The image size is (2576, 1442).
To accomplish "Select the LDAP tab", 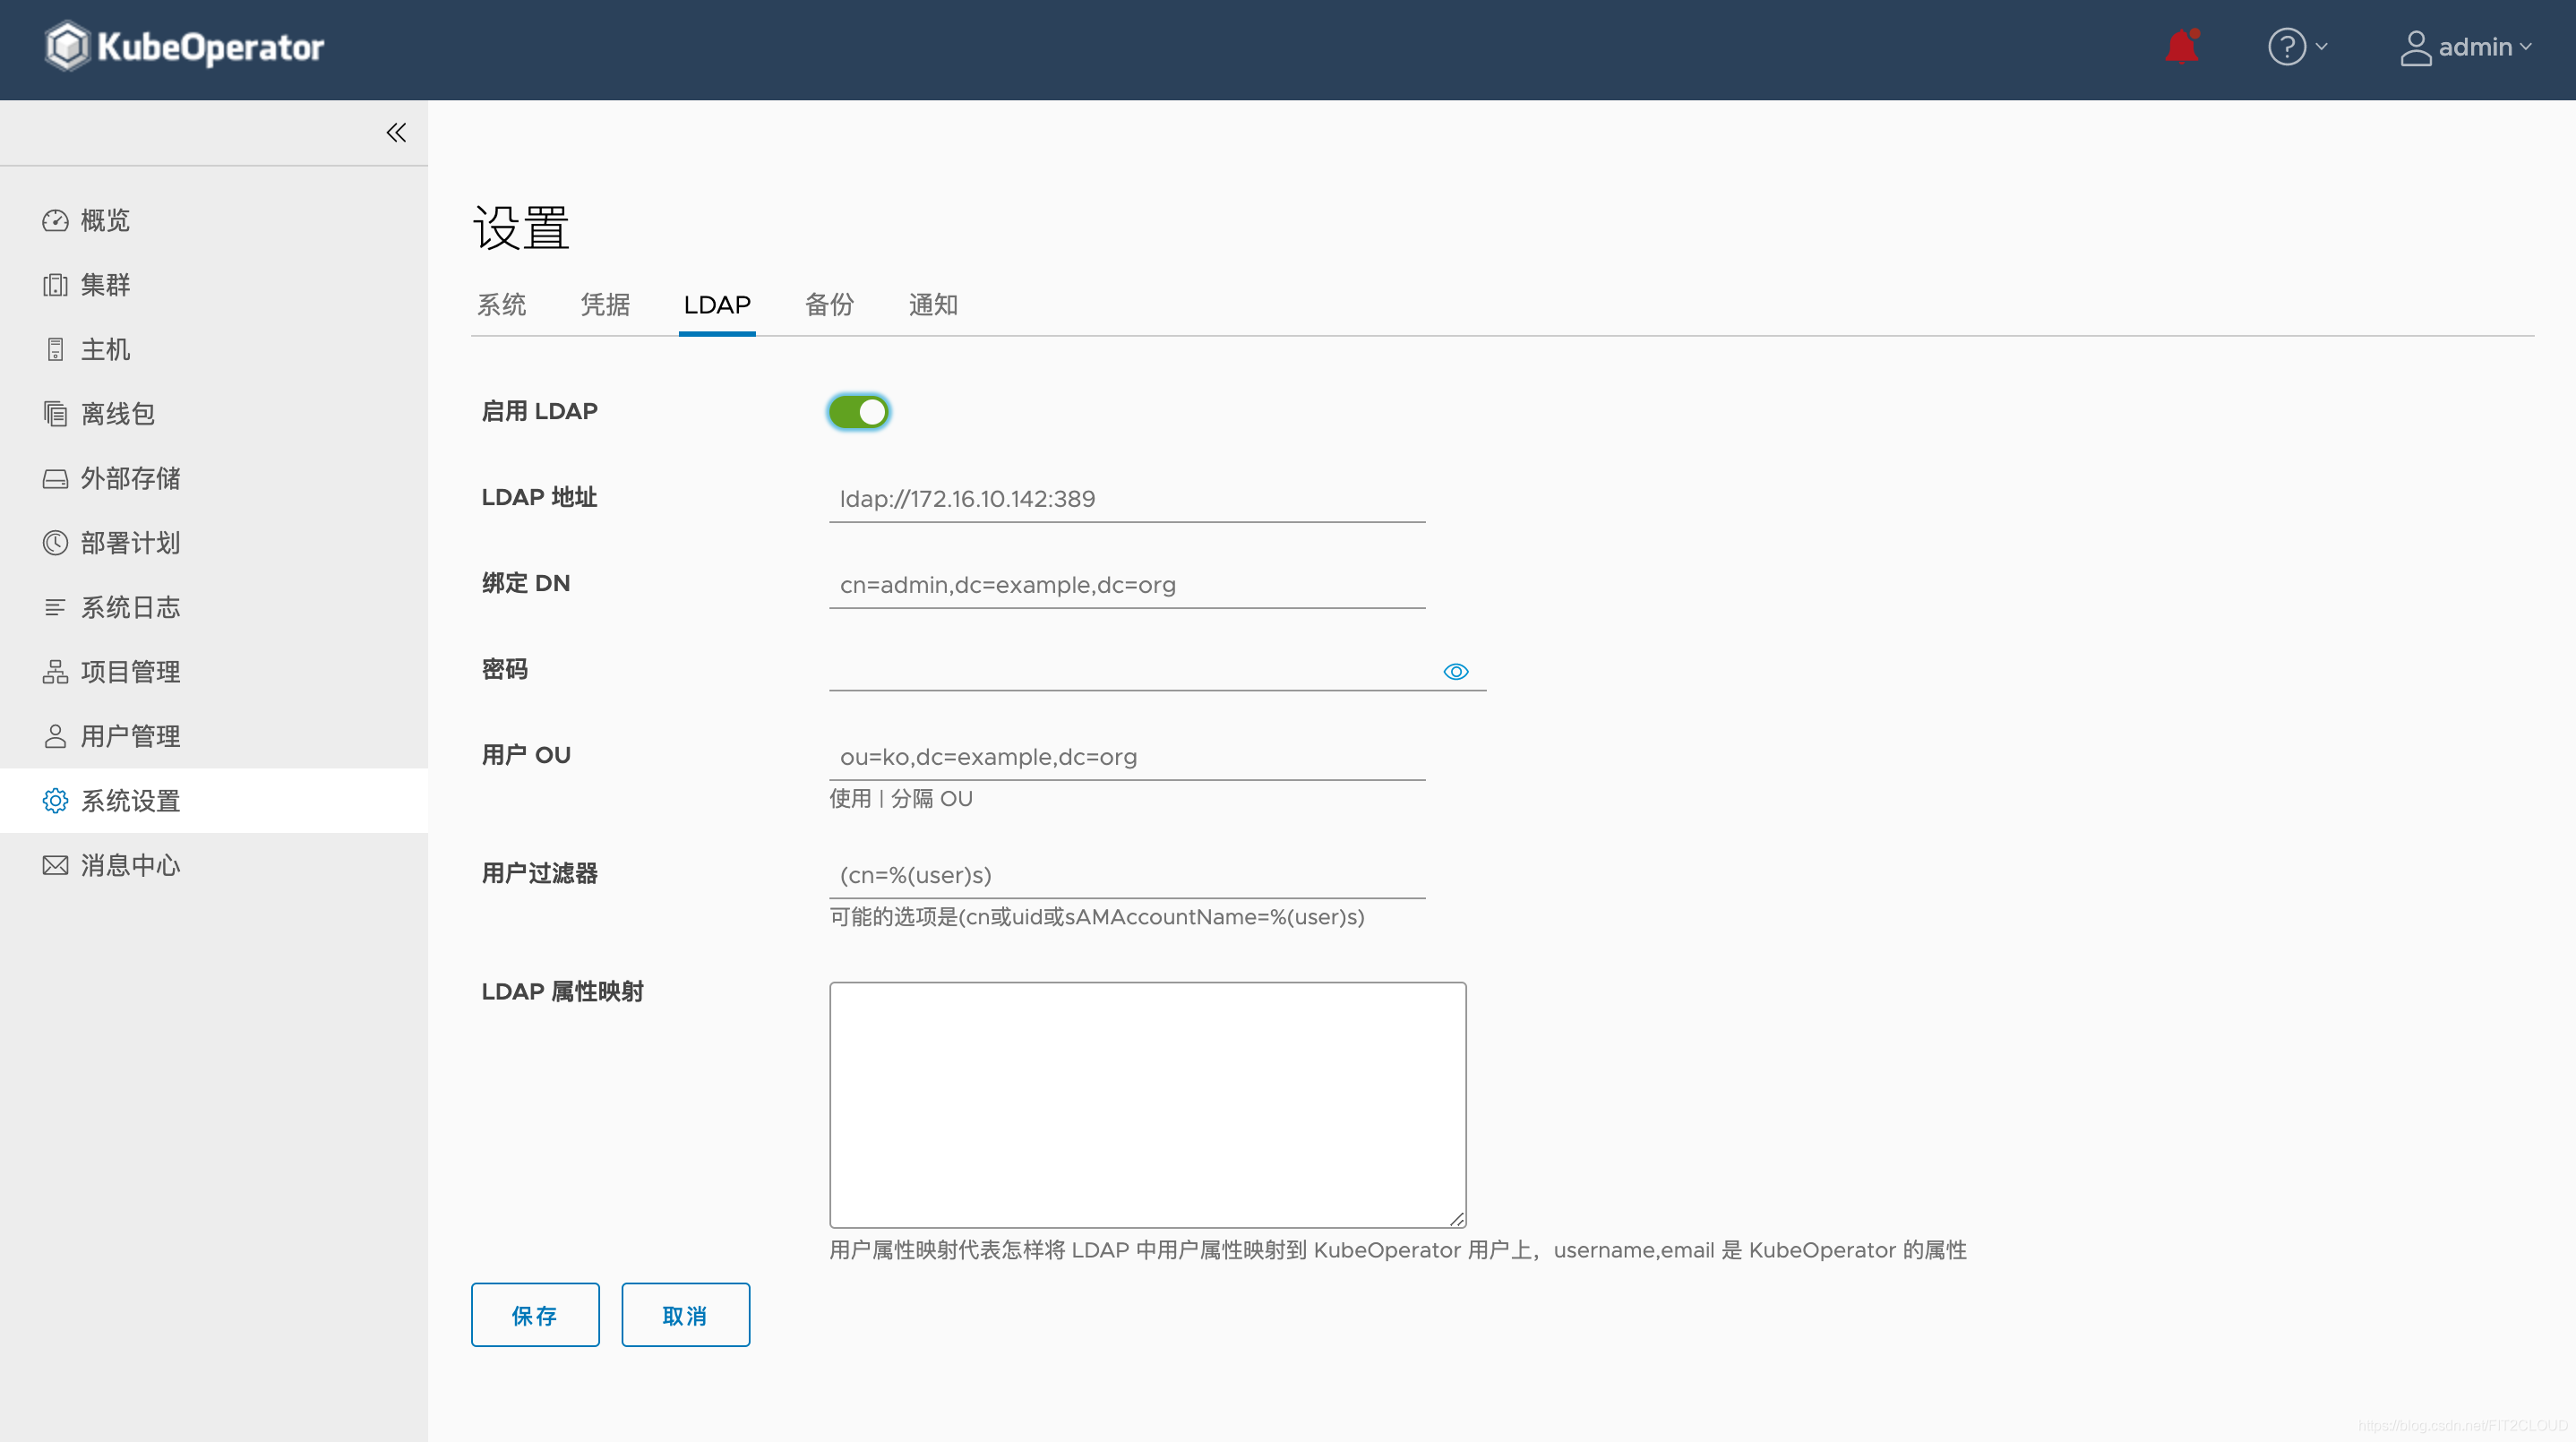I will click(x=717, y=305).
